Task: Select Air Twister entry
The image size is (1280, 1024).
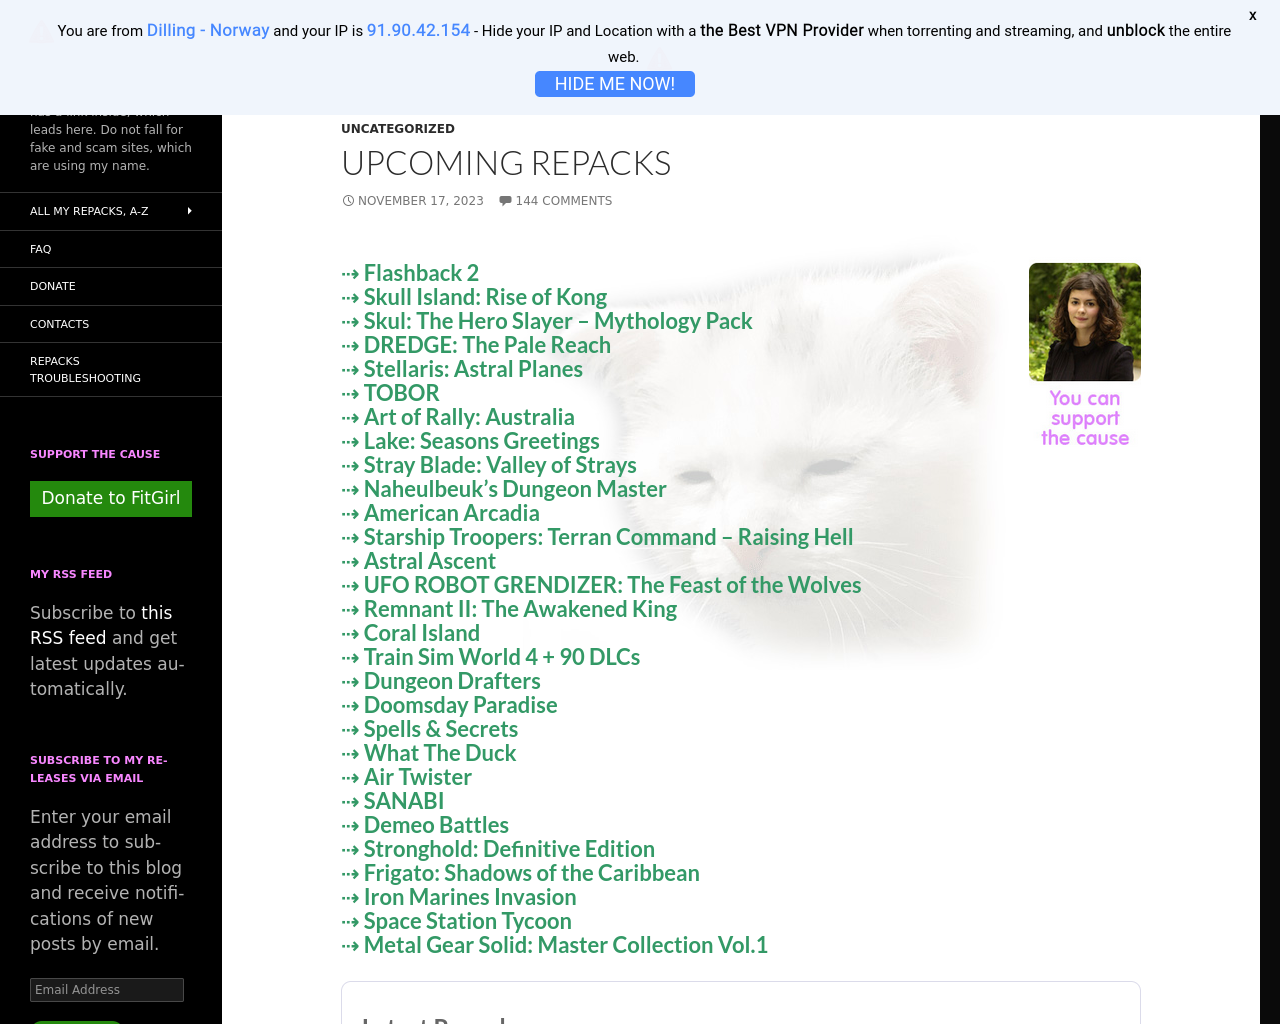Action: [x=418, y=777]
